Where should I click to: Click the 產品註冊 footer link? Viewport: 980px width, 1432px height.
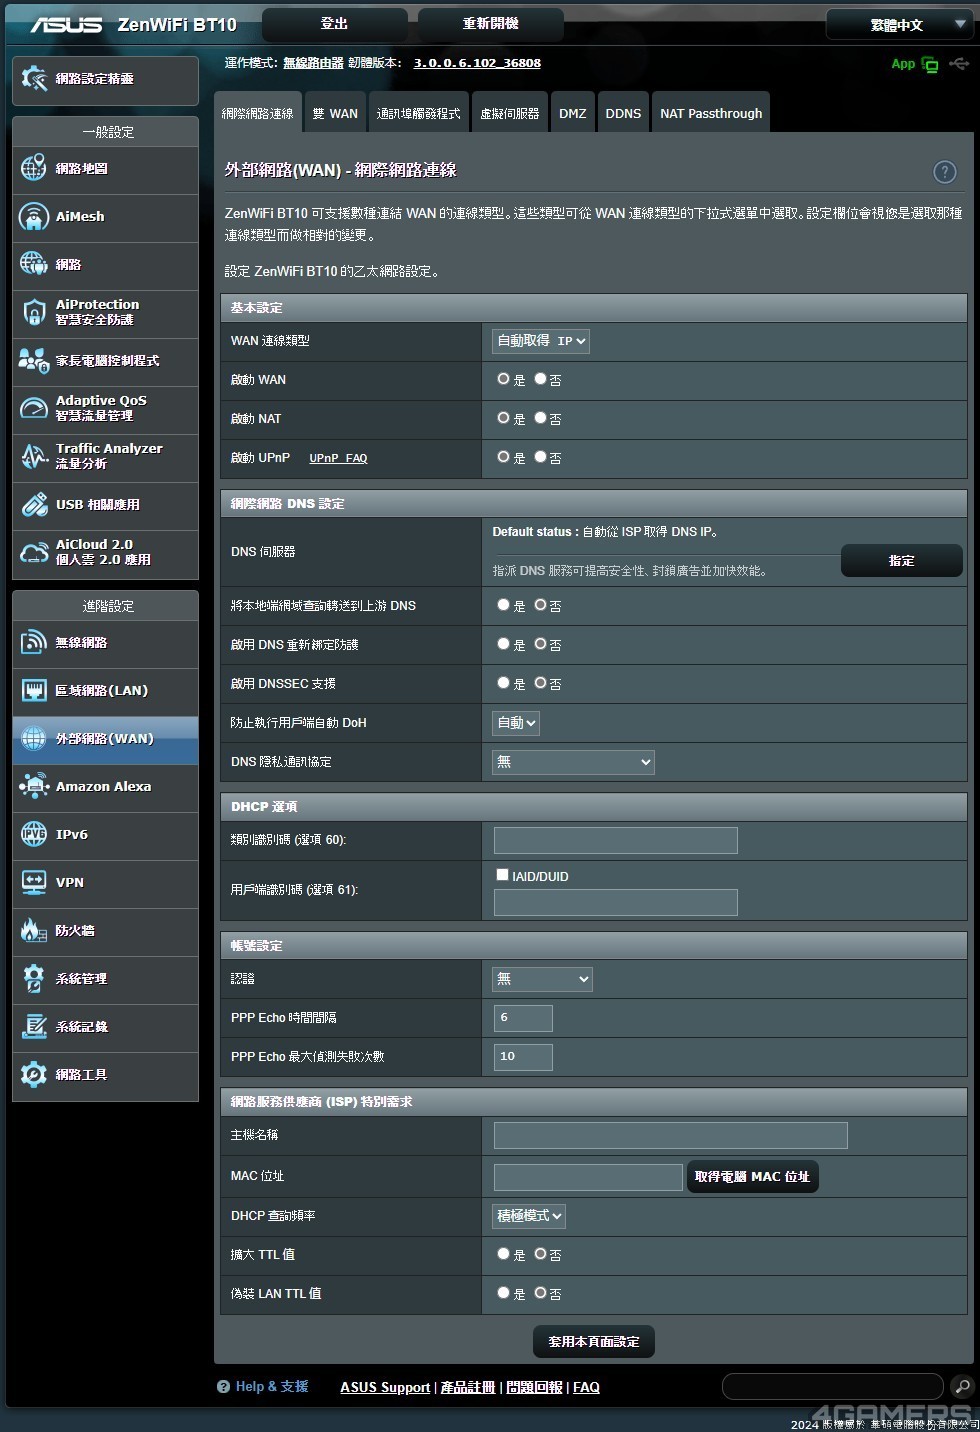[468, 1387]
